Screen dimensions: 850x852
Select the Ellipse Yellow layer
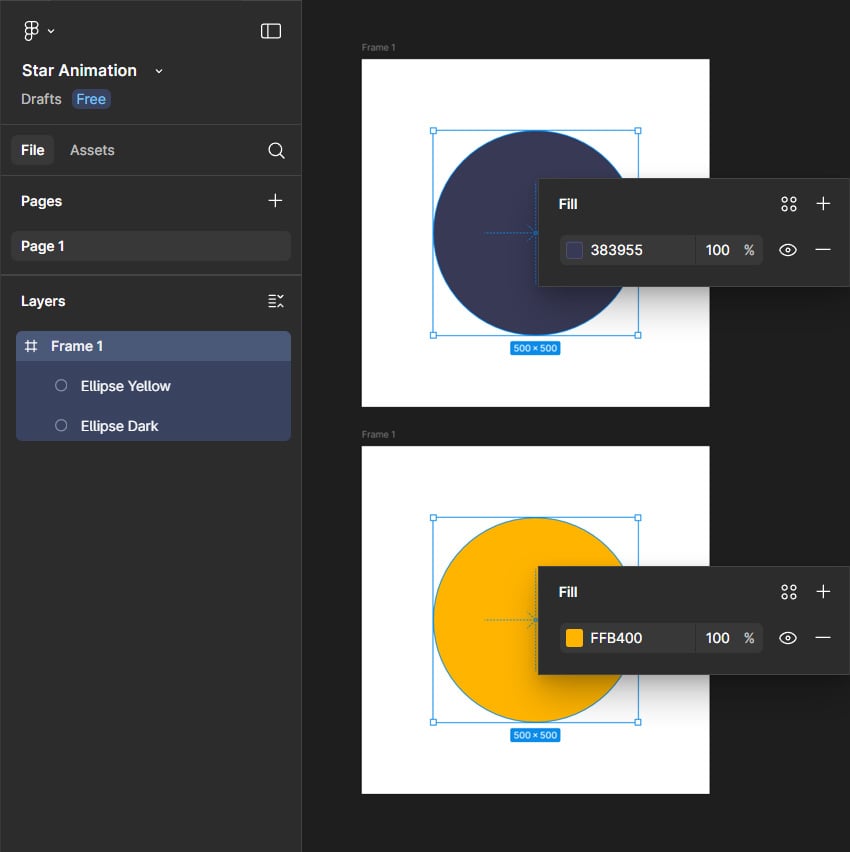[126, 386]
